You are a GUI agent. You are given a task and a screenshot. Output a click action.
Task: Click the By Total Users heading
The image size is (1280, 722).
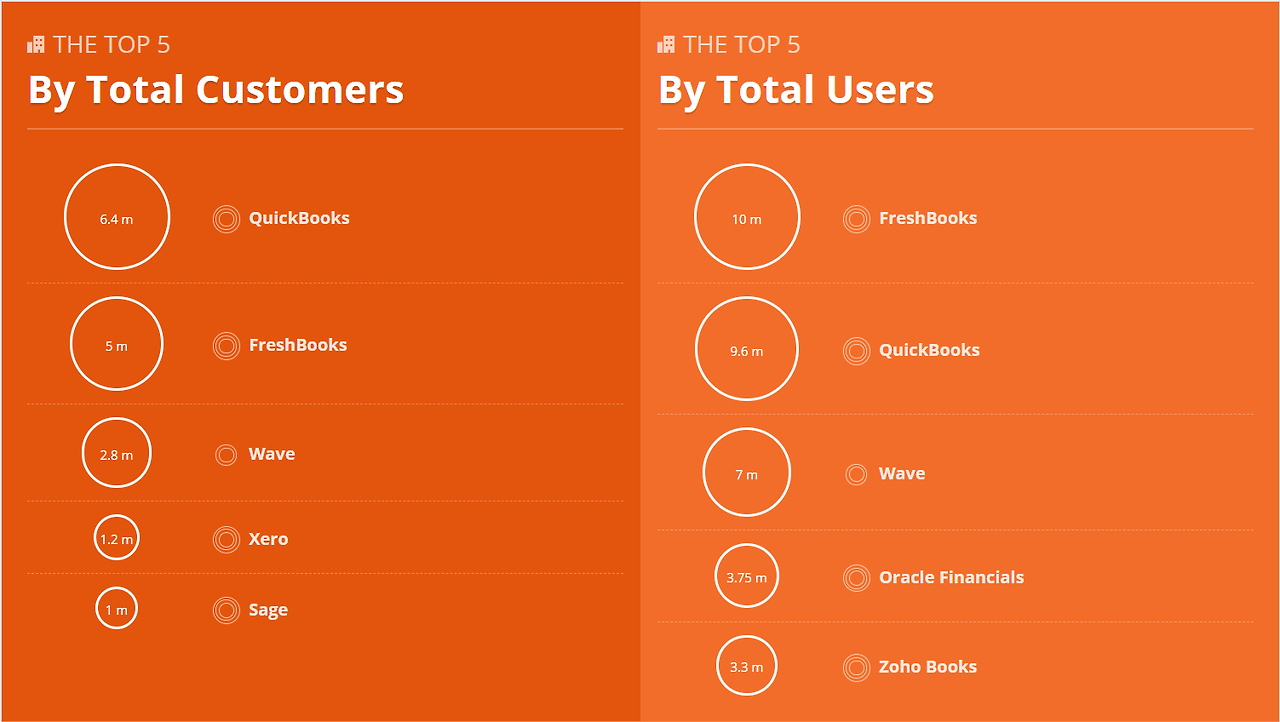(796, 90)
